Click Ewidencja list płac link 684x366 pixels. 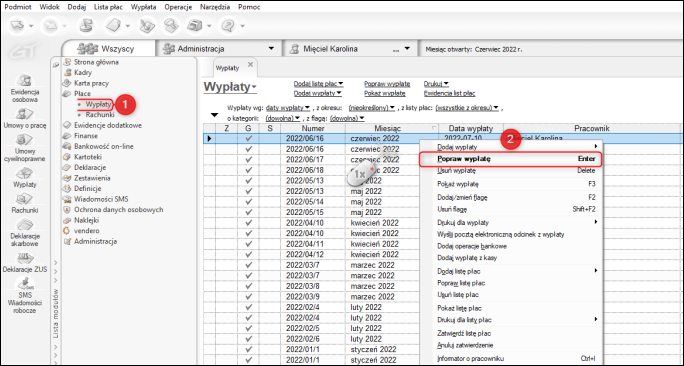[449, 93]
